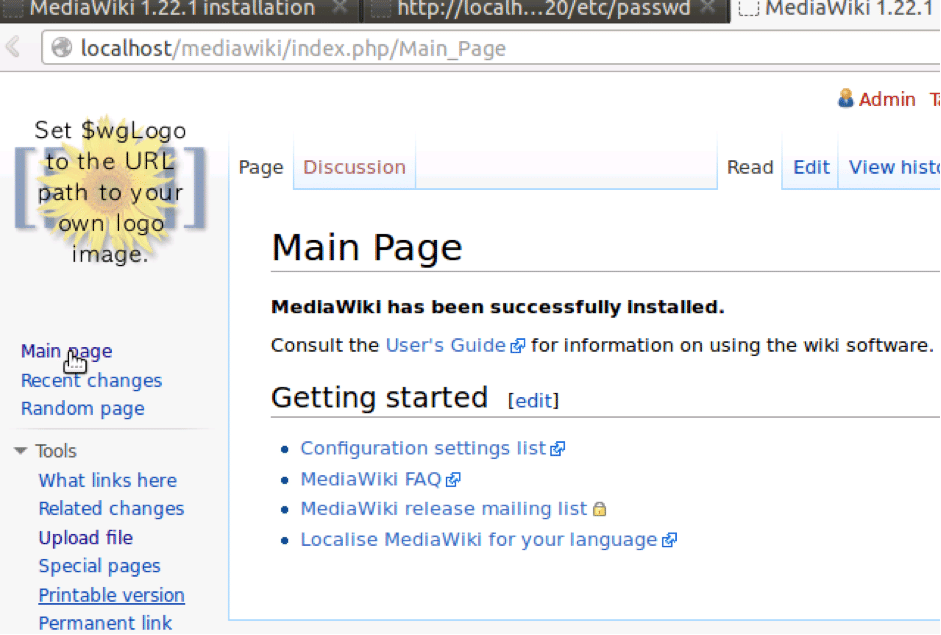Open Localise MediaWiki for your language link

479,540
